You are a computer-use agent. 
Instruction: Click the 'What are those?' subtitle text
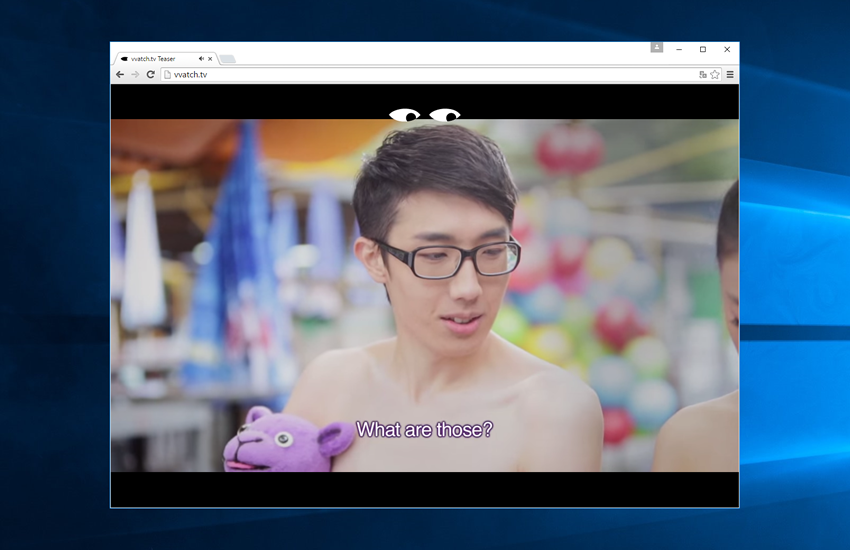424,430
